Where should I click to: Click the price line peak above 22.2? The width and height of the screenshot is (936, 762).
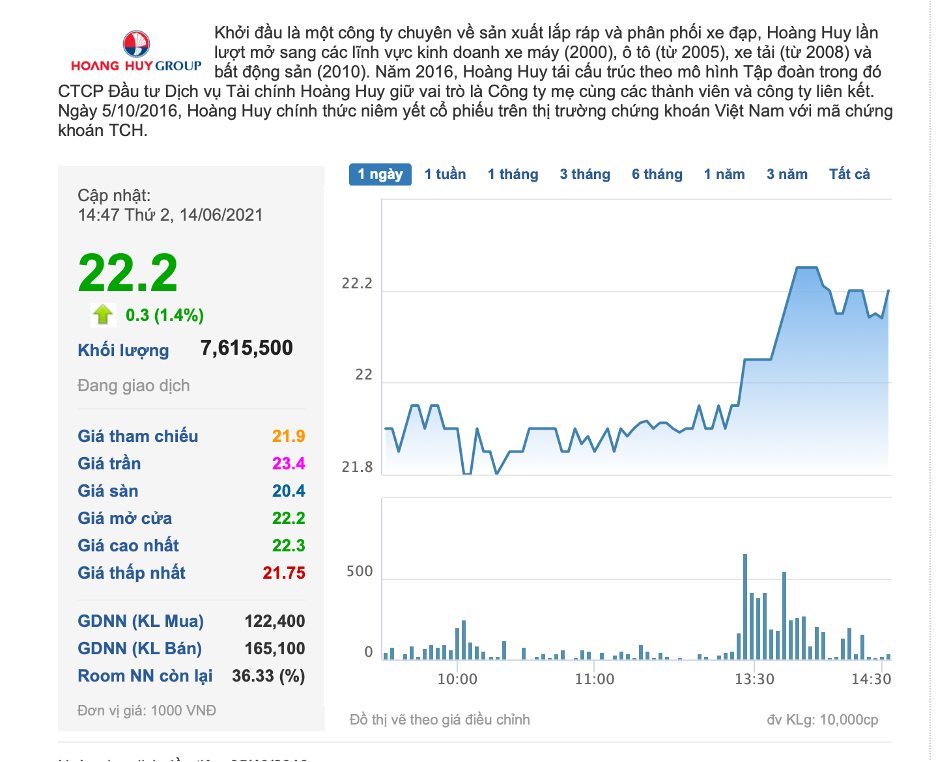tap(807, 268)
